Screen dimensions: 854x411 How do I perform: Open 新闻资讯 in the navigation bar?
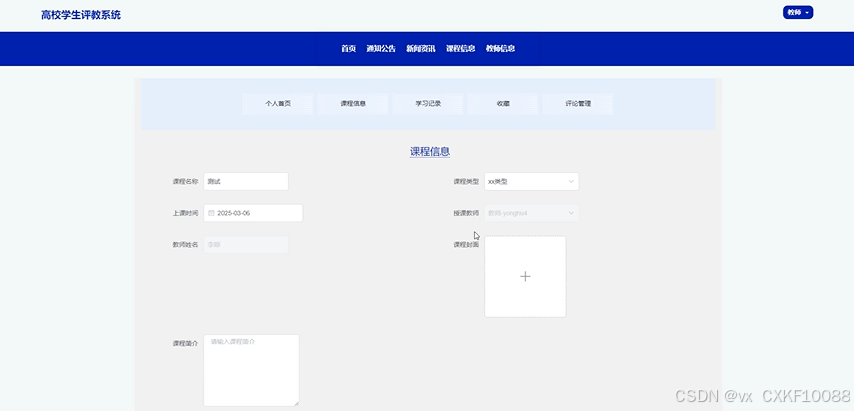coord(421,49)
